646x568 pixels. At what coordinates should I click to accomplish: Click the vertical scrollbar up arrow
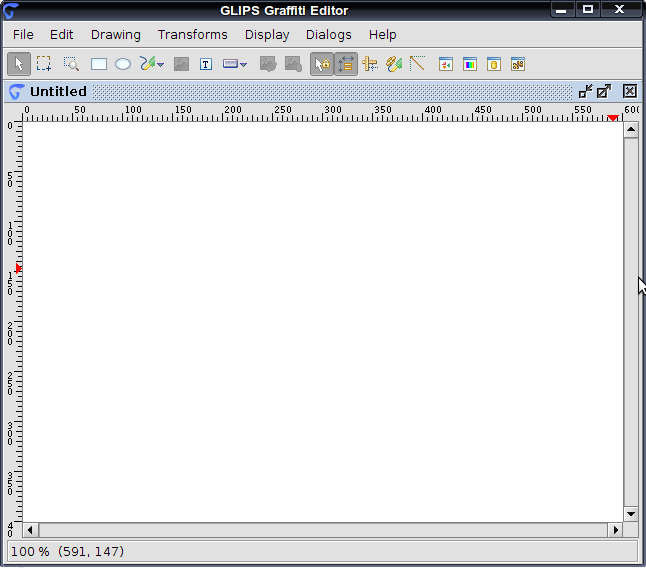631,130
